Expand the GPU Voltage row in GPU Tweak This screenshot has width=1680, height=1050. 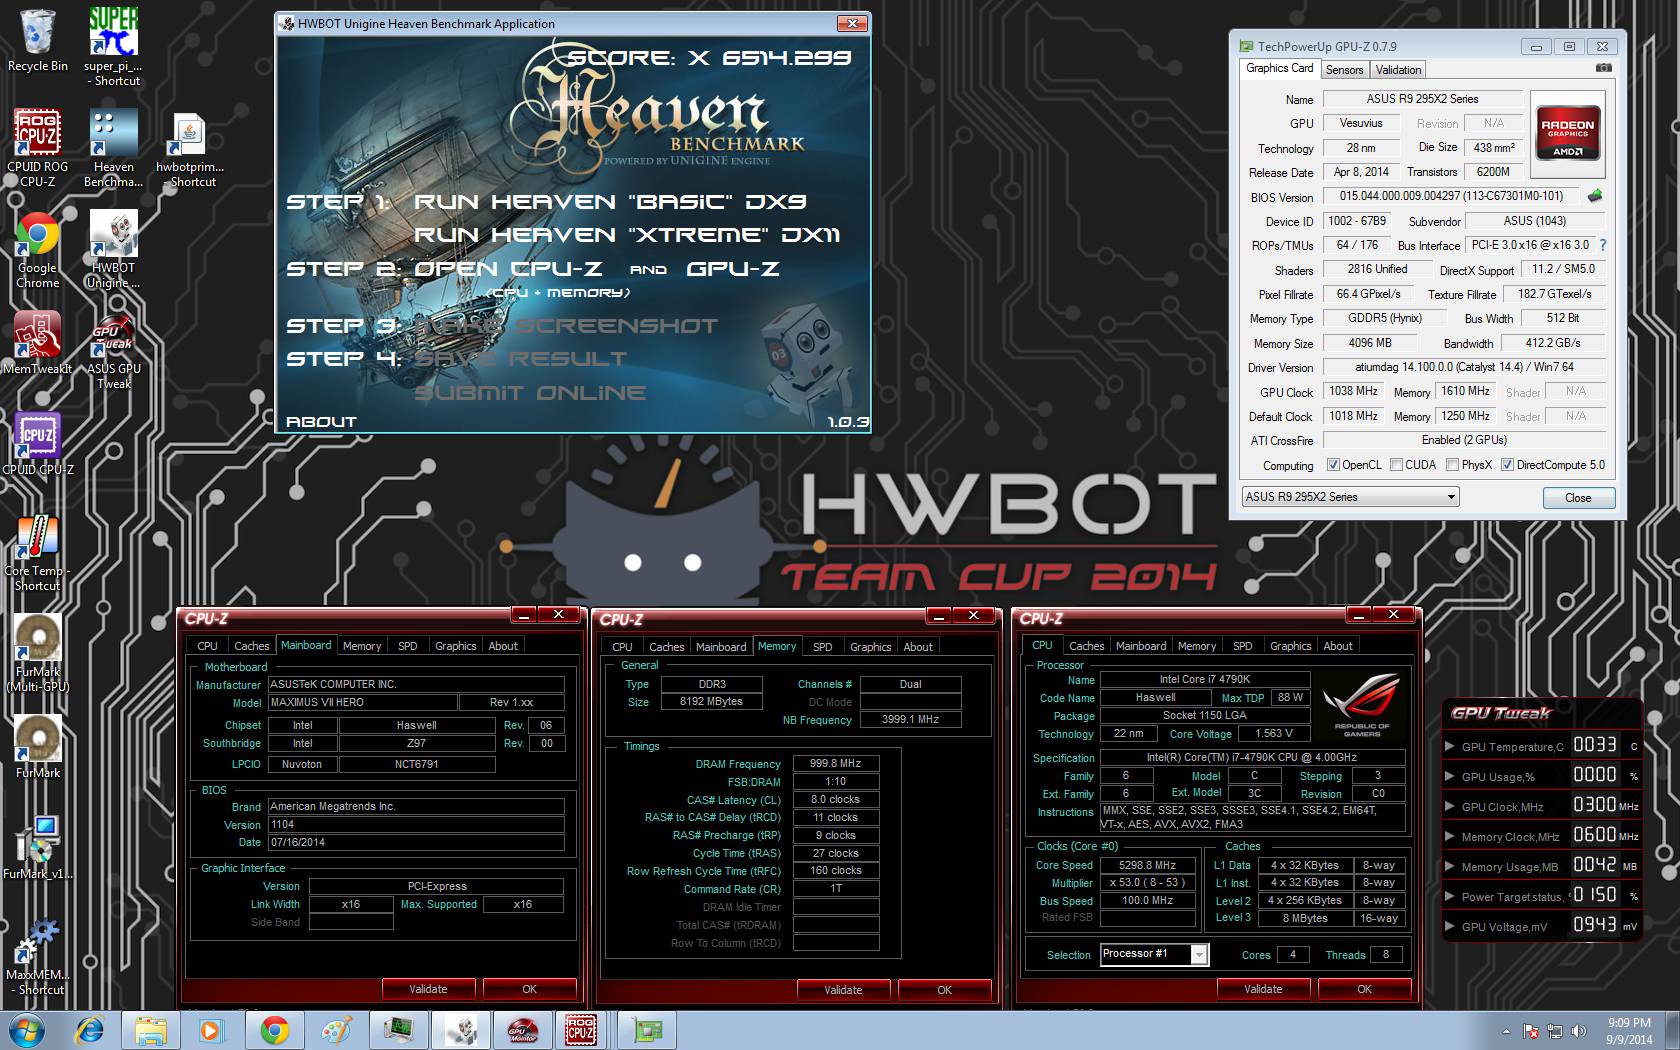click(1450, 926)
